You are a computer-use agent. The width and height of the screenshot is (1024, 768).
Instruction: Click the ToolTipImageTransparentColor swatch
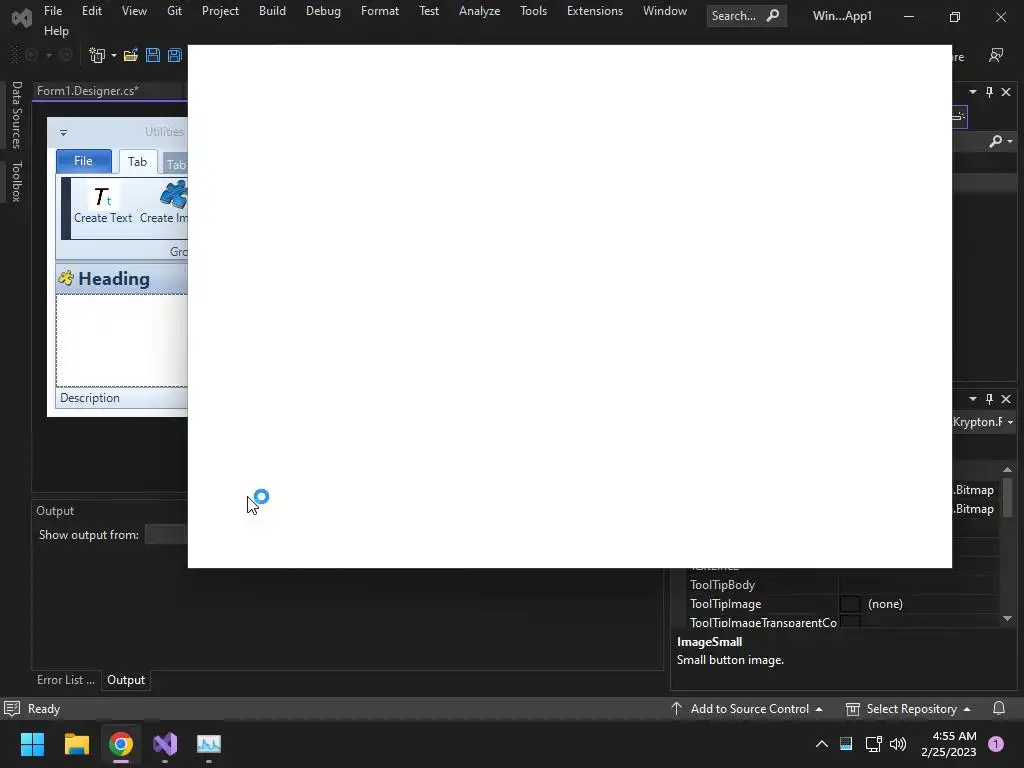pos(850,621)
